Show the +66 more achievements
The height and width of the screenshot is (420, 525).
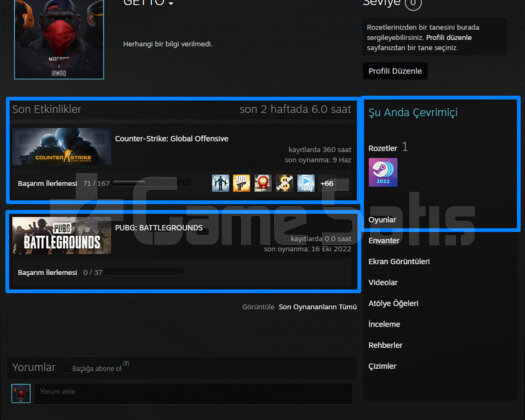point(327,184)
